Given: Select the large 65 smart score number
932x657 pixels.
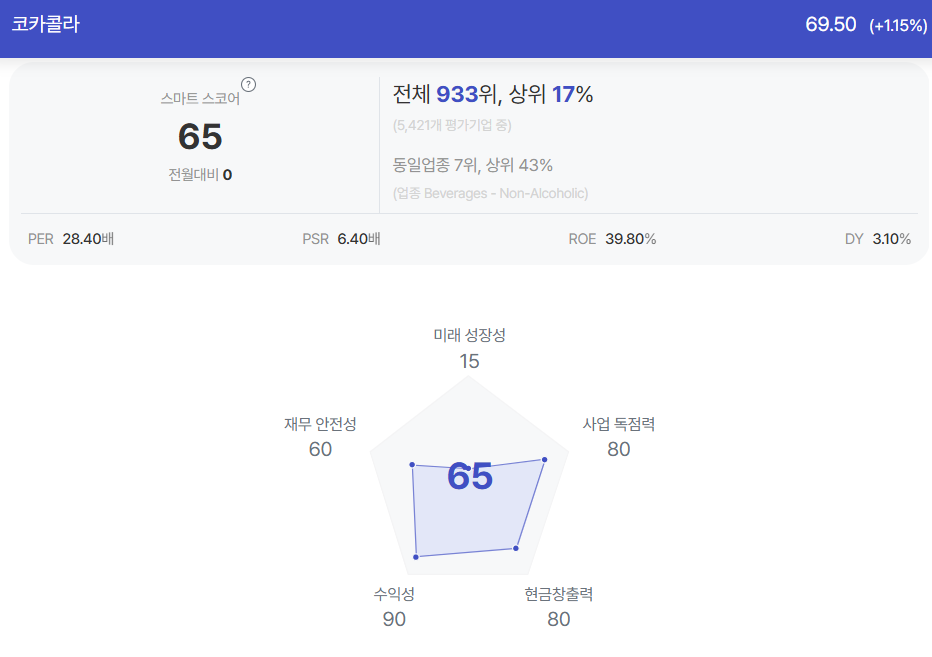Looking at the screenshot, I should [x=200, y=136].
